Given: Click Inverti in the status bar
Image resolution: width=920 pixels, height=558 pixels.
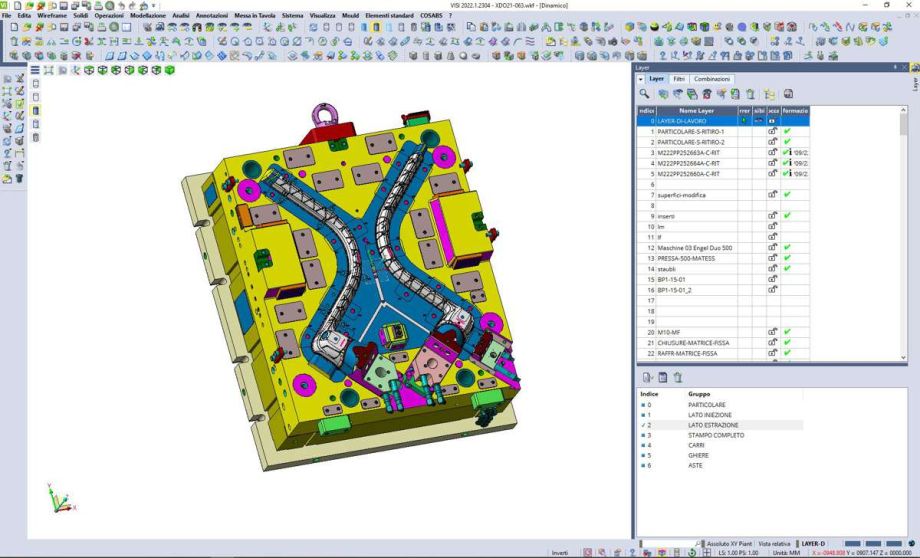Looking at the screenshot, I should click(560, 553).
